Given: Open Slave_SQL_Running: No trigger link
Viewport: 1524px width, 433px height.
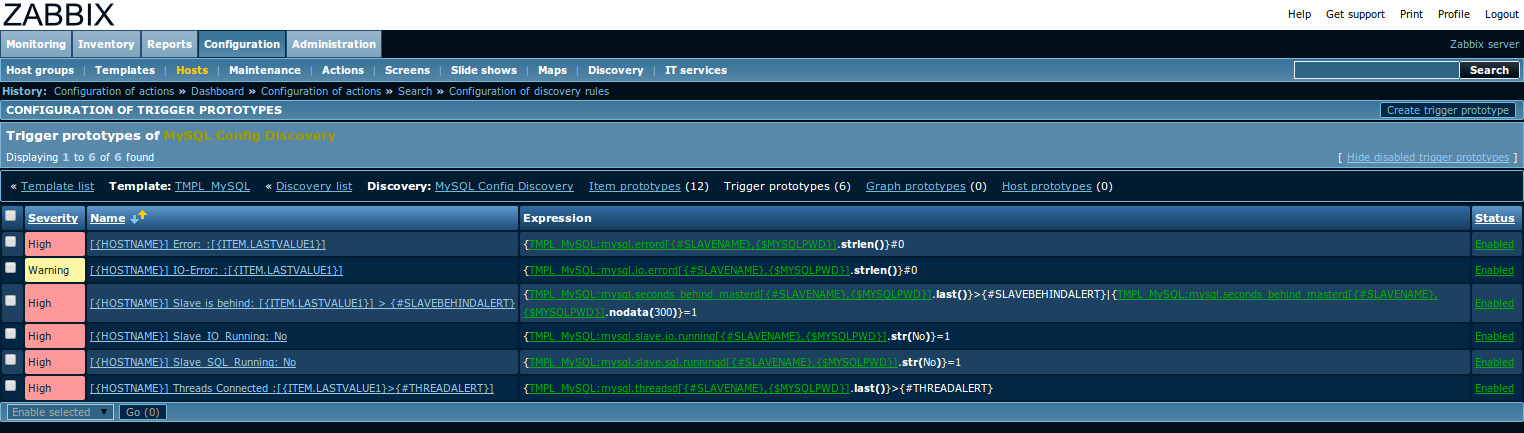Looking at the screenshot, I should [193, 362].
